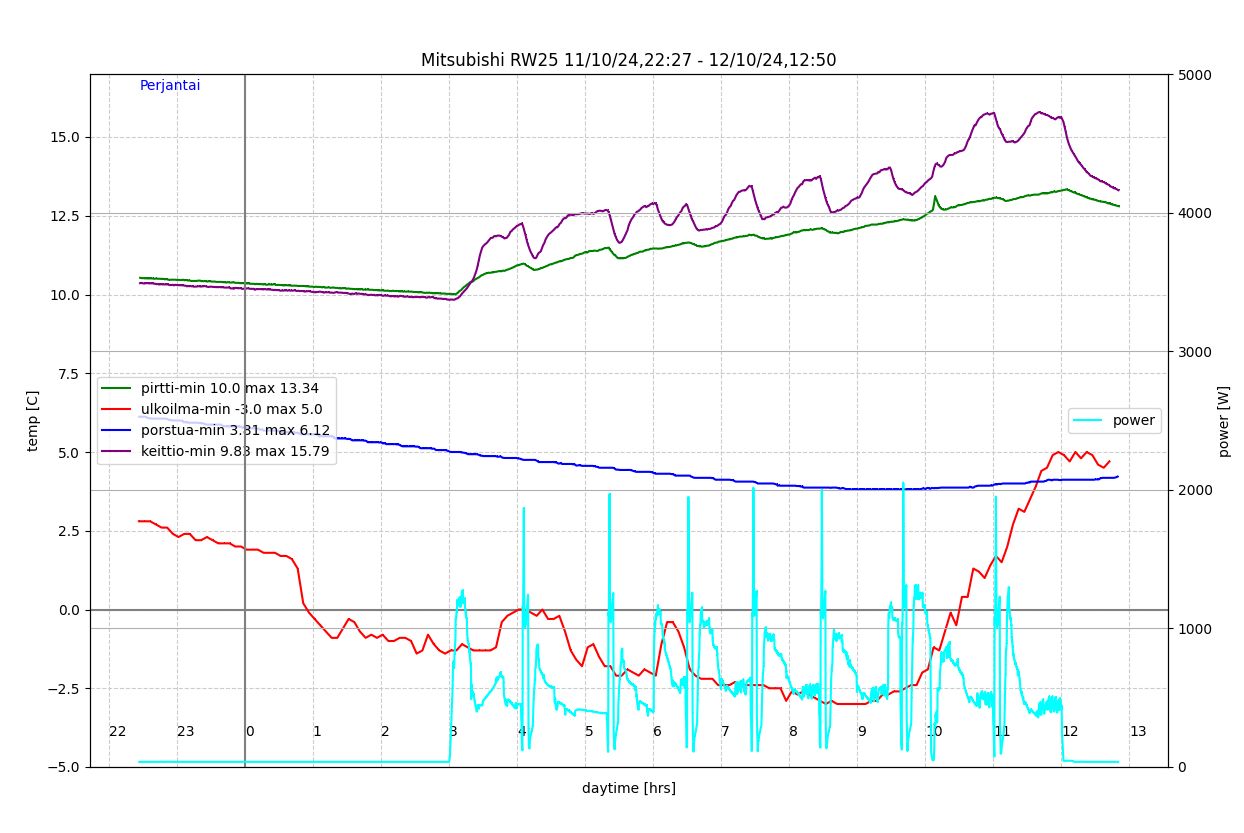Click the power legend label
The width and height of the screenshot is (1244, 833).
tap(1134, 421)
